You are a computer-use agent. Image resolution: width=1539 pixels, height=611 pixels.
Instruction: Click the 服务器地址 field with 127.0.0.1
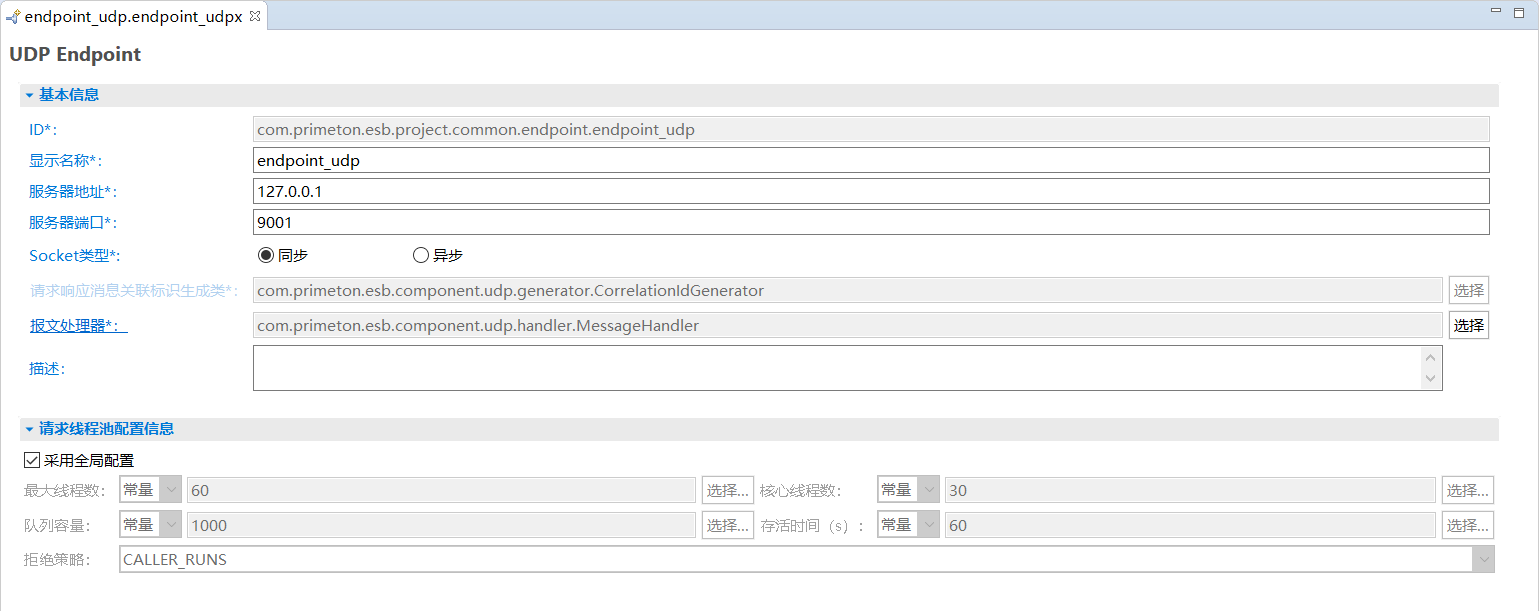click(870, 191)
